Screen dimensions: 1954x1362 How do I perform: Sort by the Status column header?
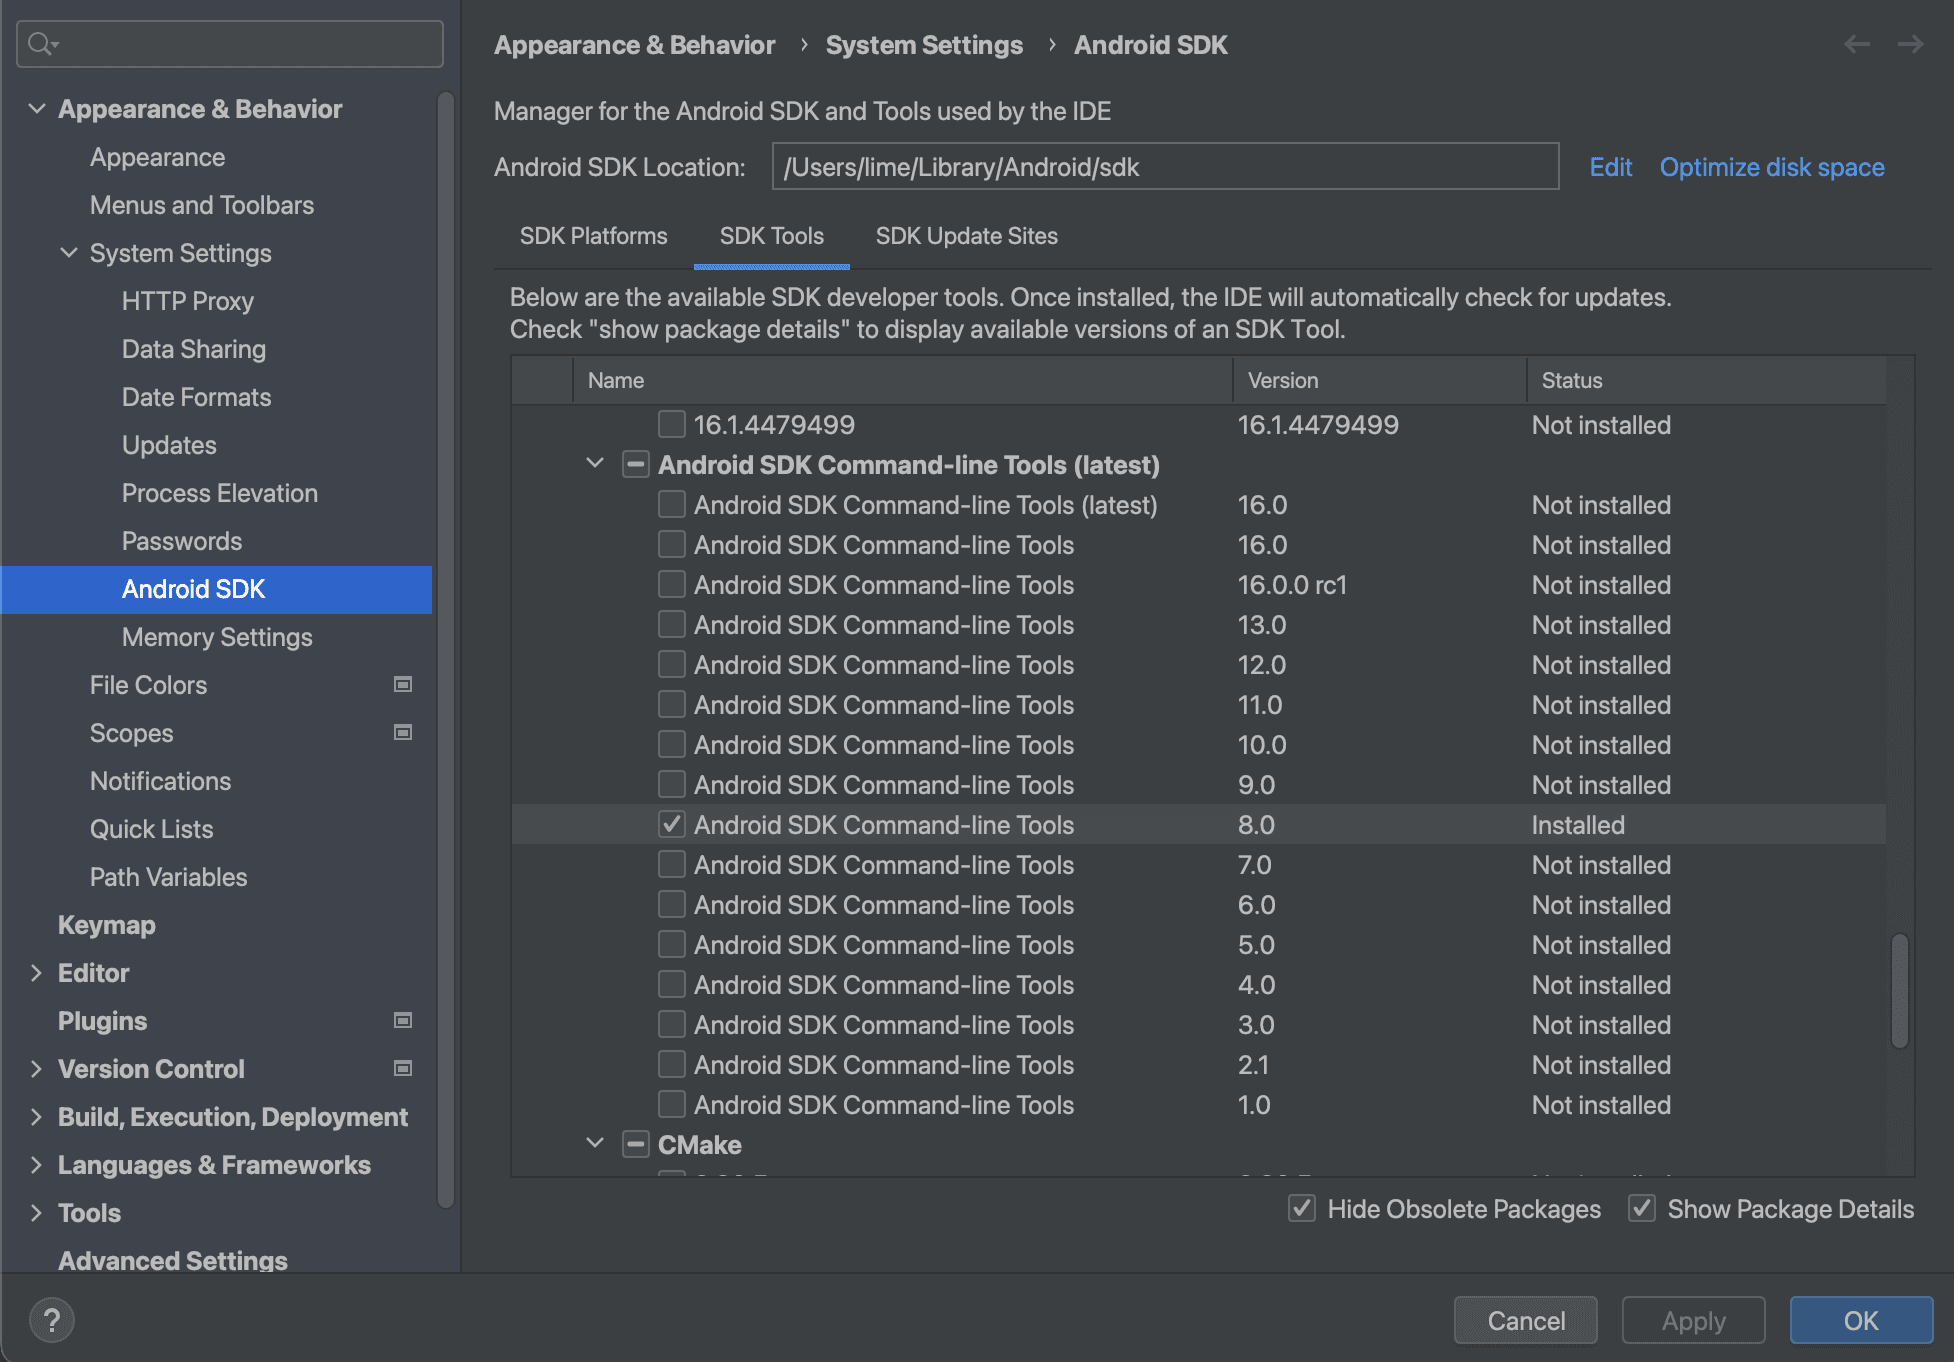1706,380
